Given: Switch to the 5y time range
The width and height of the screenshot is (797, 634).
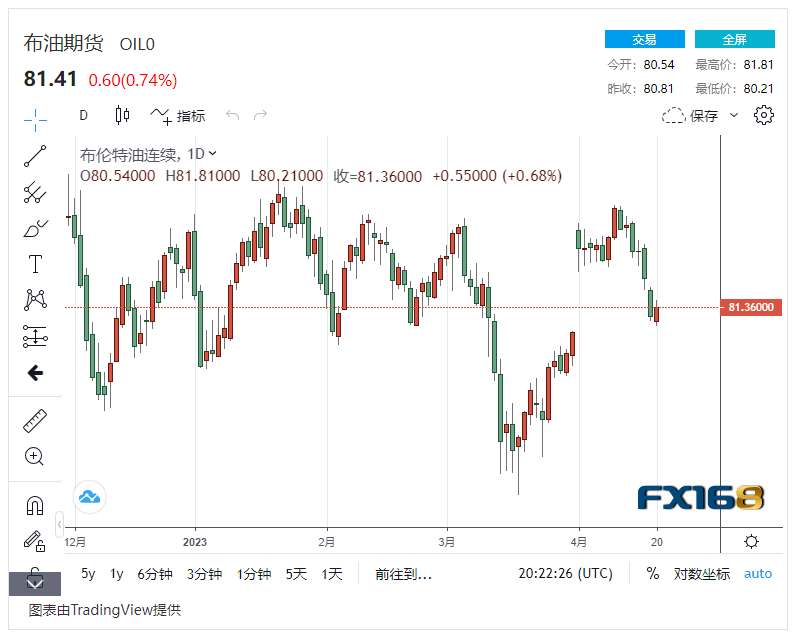Looking at the screenshot, I should (88, 574).
